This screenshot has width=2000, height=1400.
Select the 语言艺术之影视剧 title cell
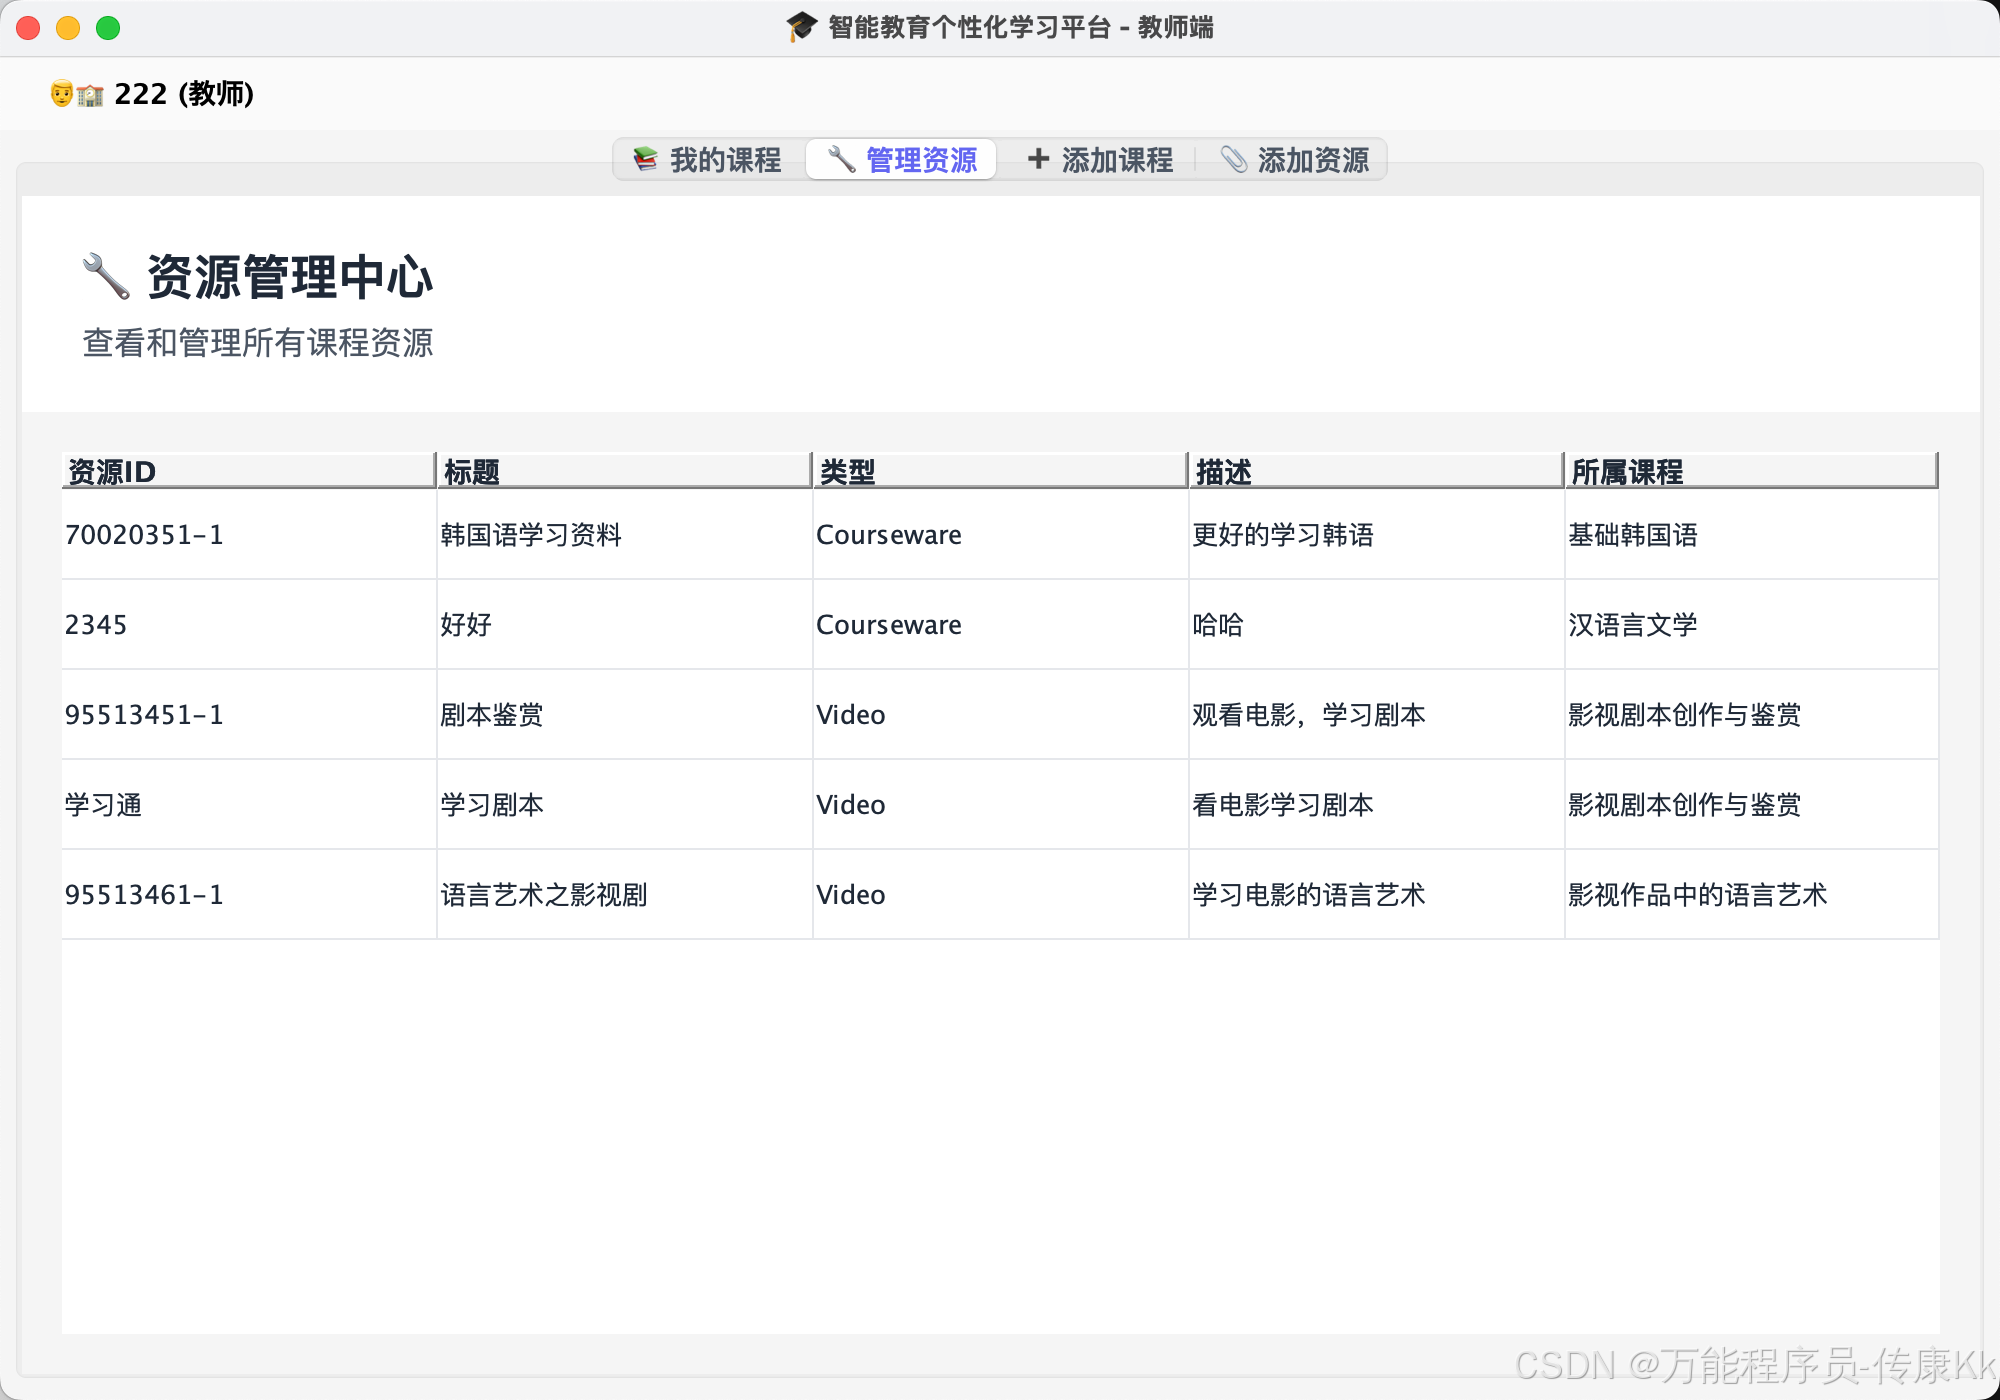(544, 895)
